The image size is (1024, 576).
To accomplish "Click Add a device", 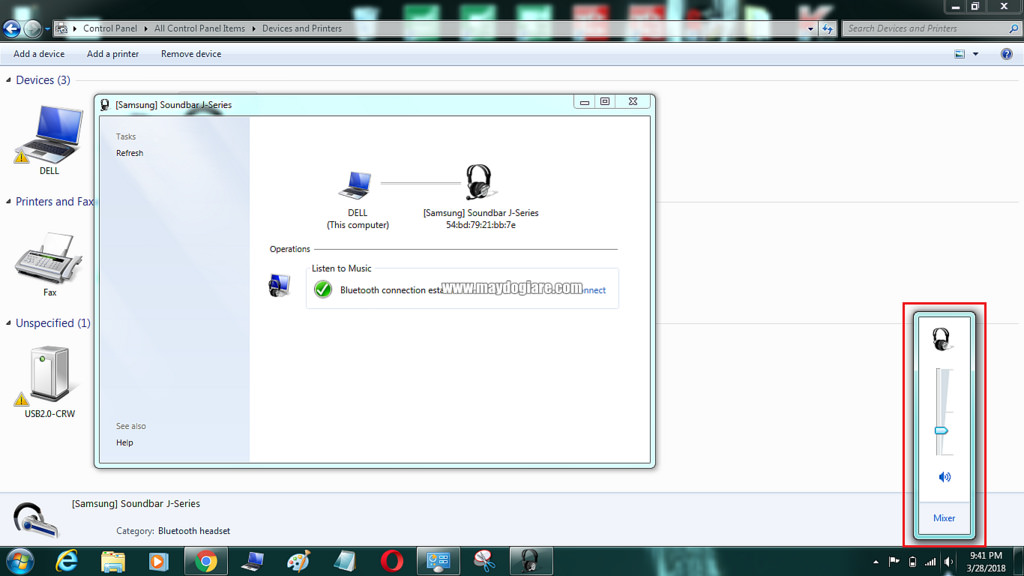I will tap(39, 54).
